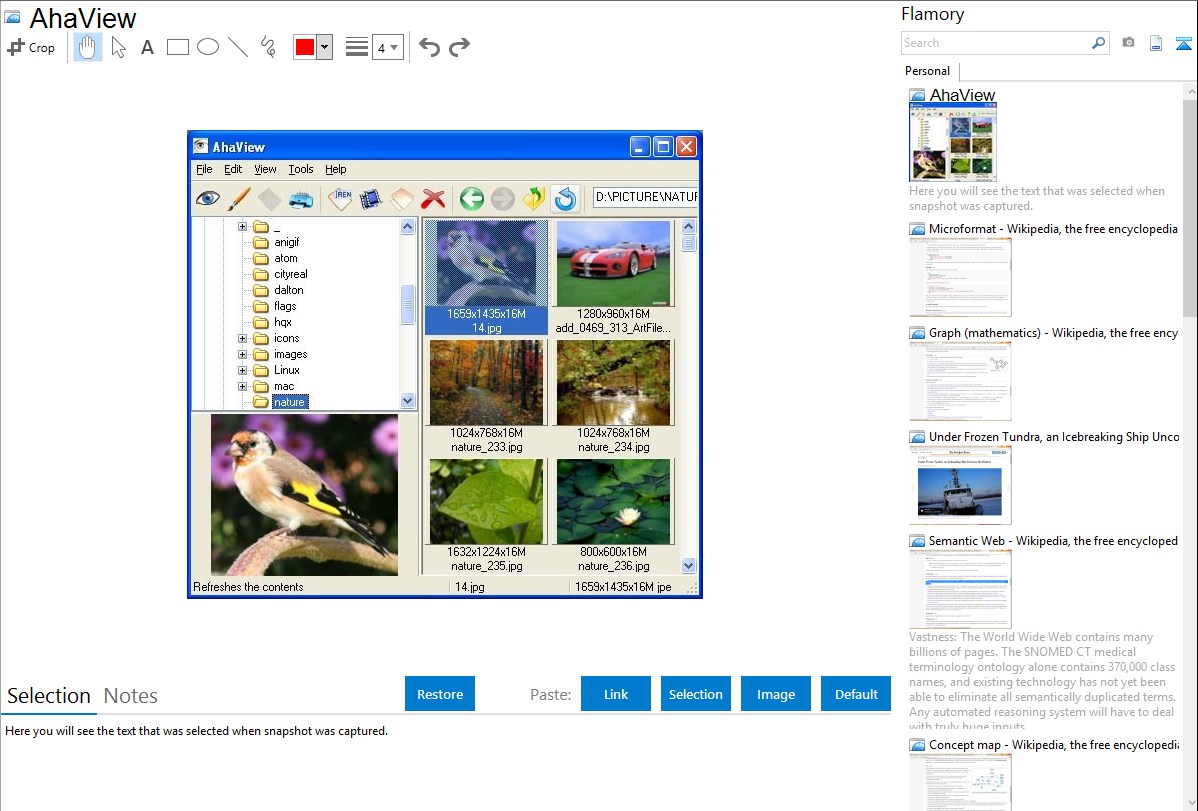Redo the last undone action

click(459, 47)
